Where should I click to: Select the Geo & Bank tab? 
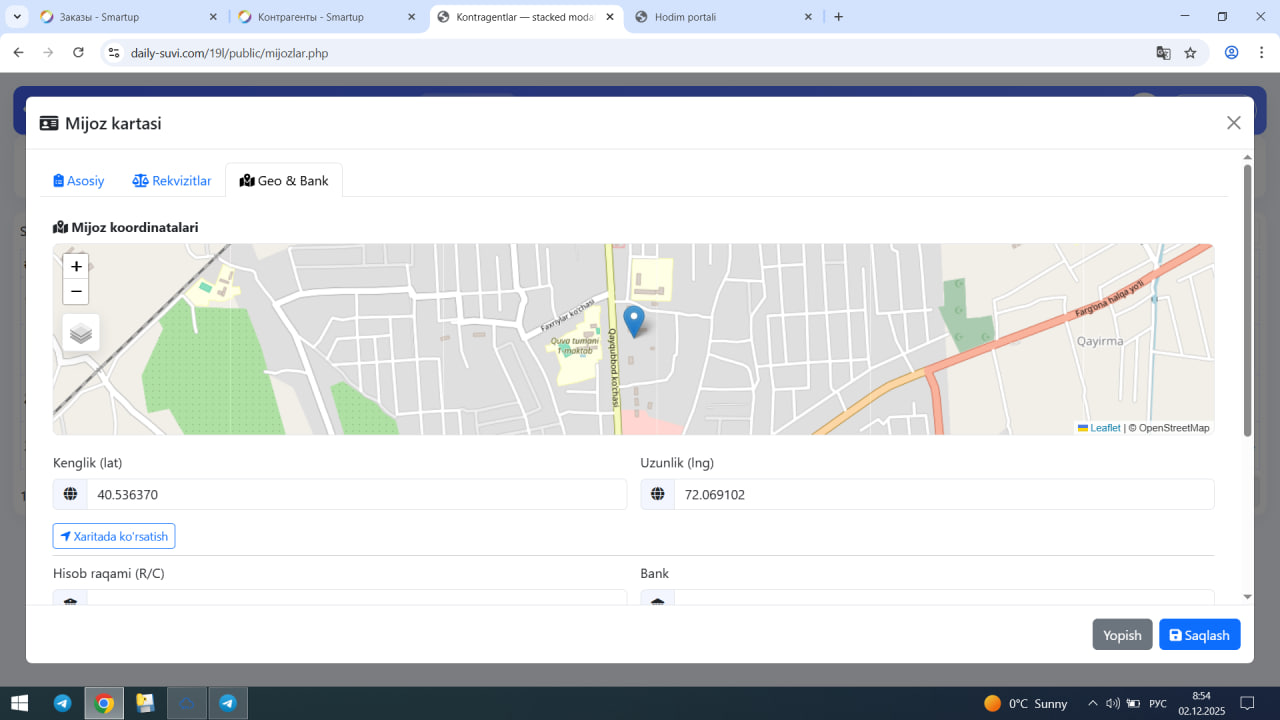pyautogui.click(x=284, y=181)
